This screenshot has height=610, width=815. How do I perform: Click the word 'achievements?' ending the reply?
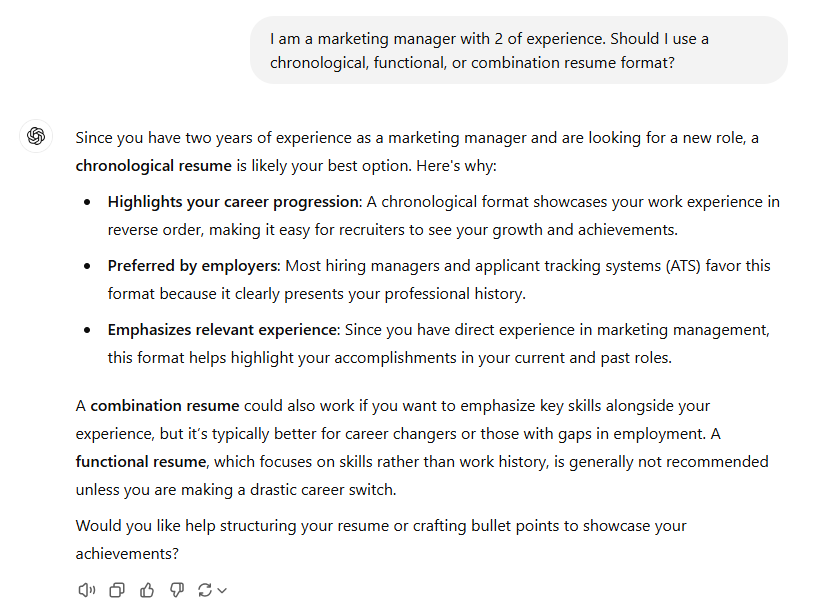coord(127,553)
